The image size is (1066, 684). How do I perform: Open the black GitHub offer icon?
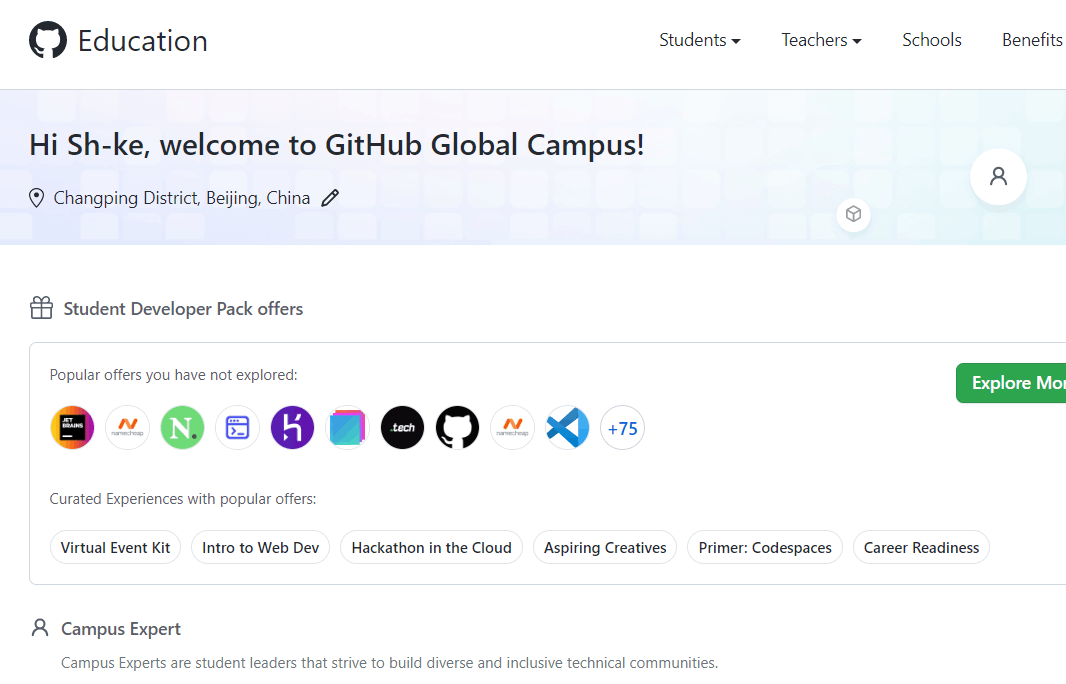coord(458,428)
